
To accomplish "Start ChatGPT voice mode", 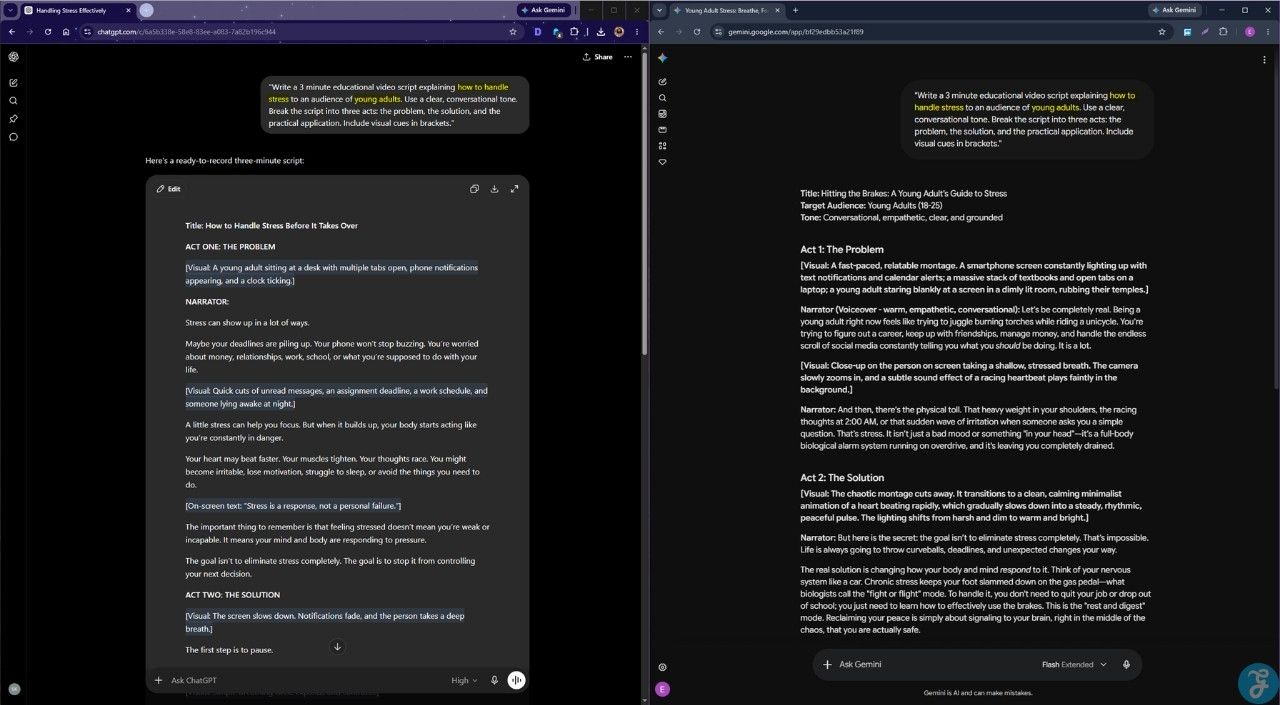I will tap(516, 681).
